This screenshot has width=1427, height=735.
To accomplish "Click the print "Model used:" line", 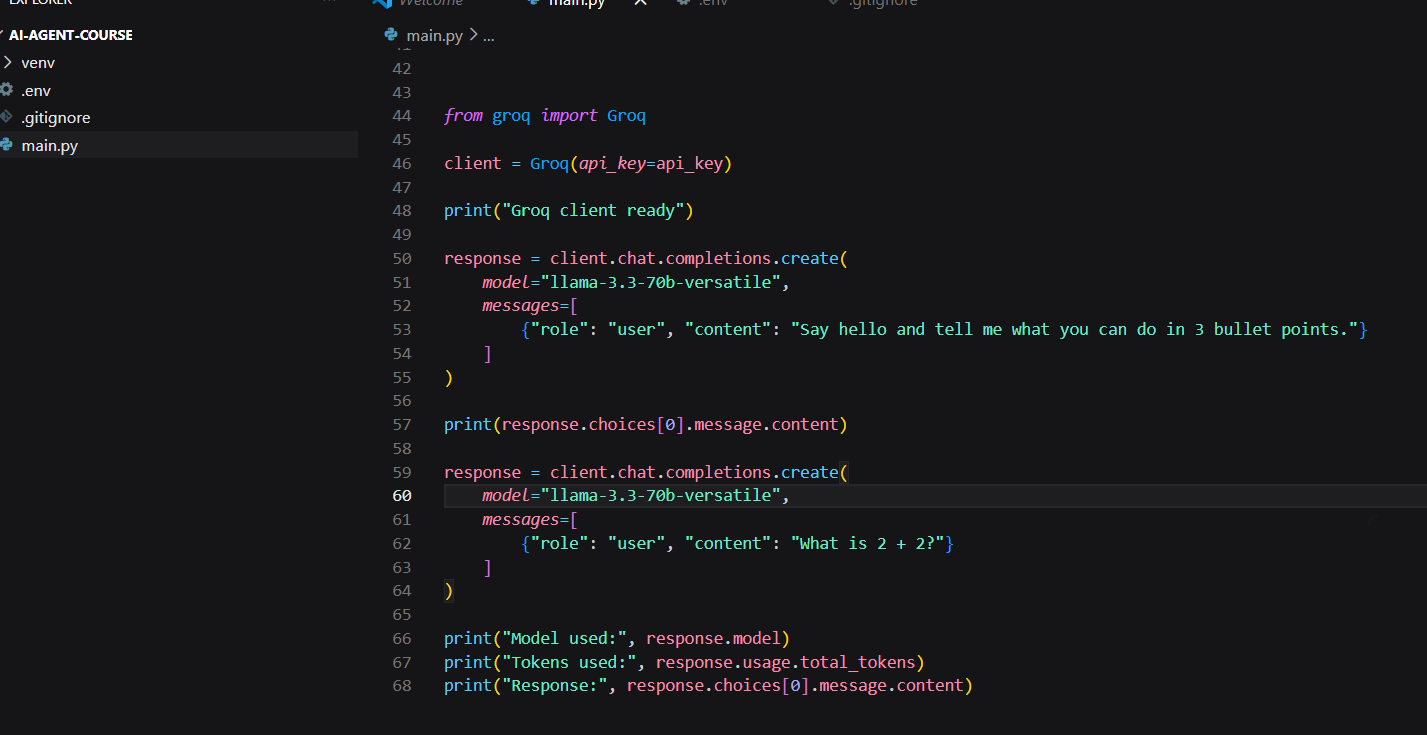I will click(617, 638).
